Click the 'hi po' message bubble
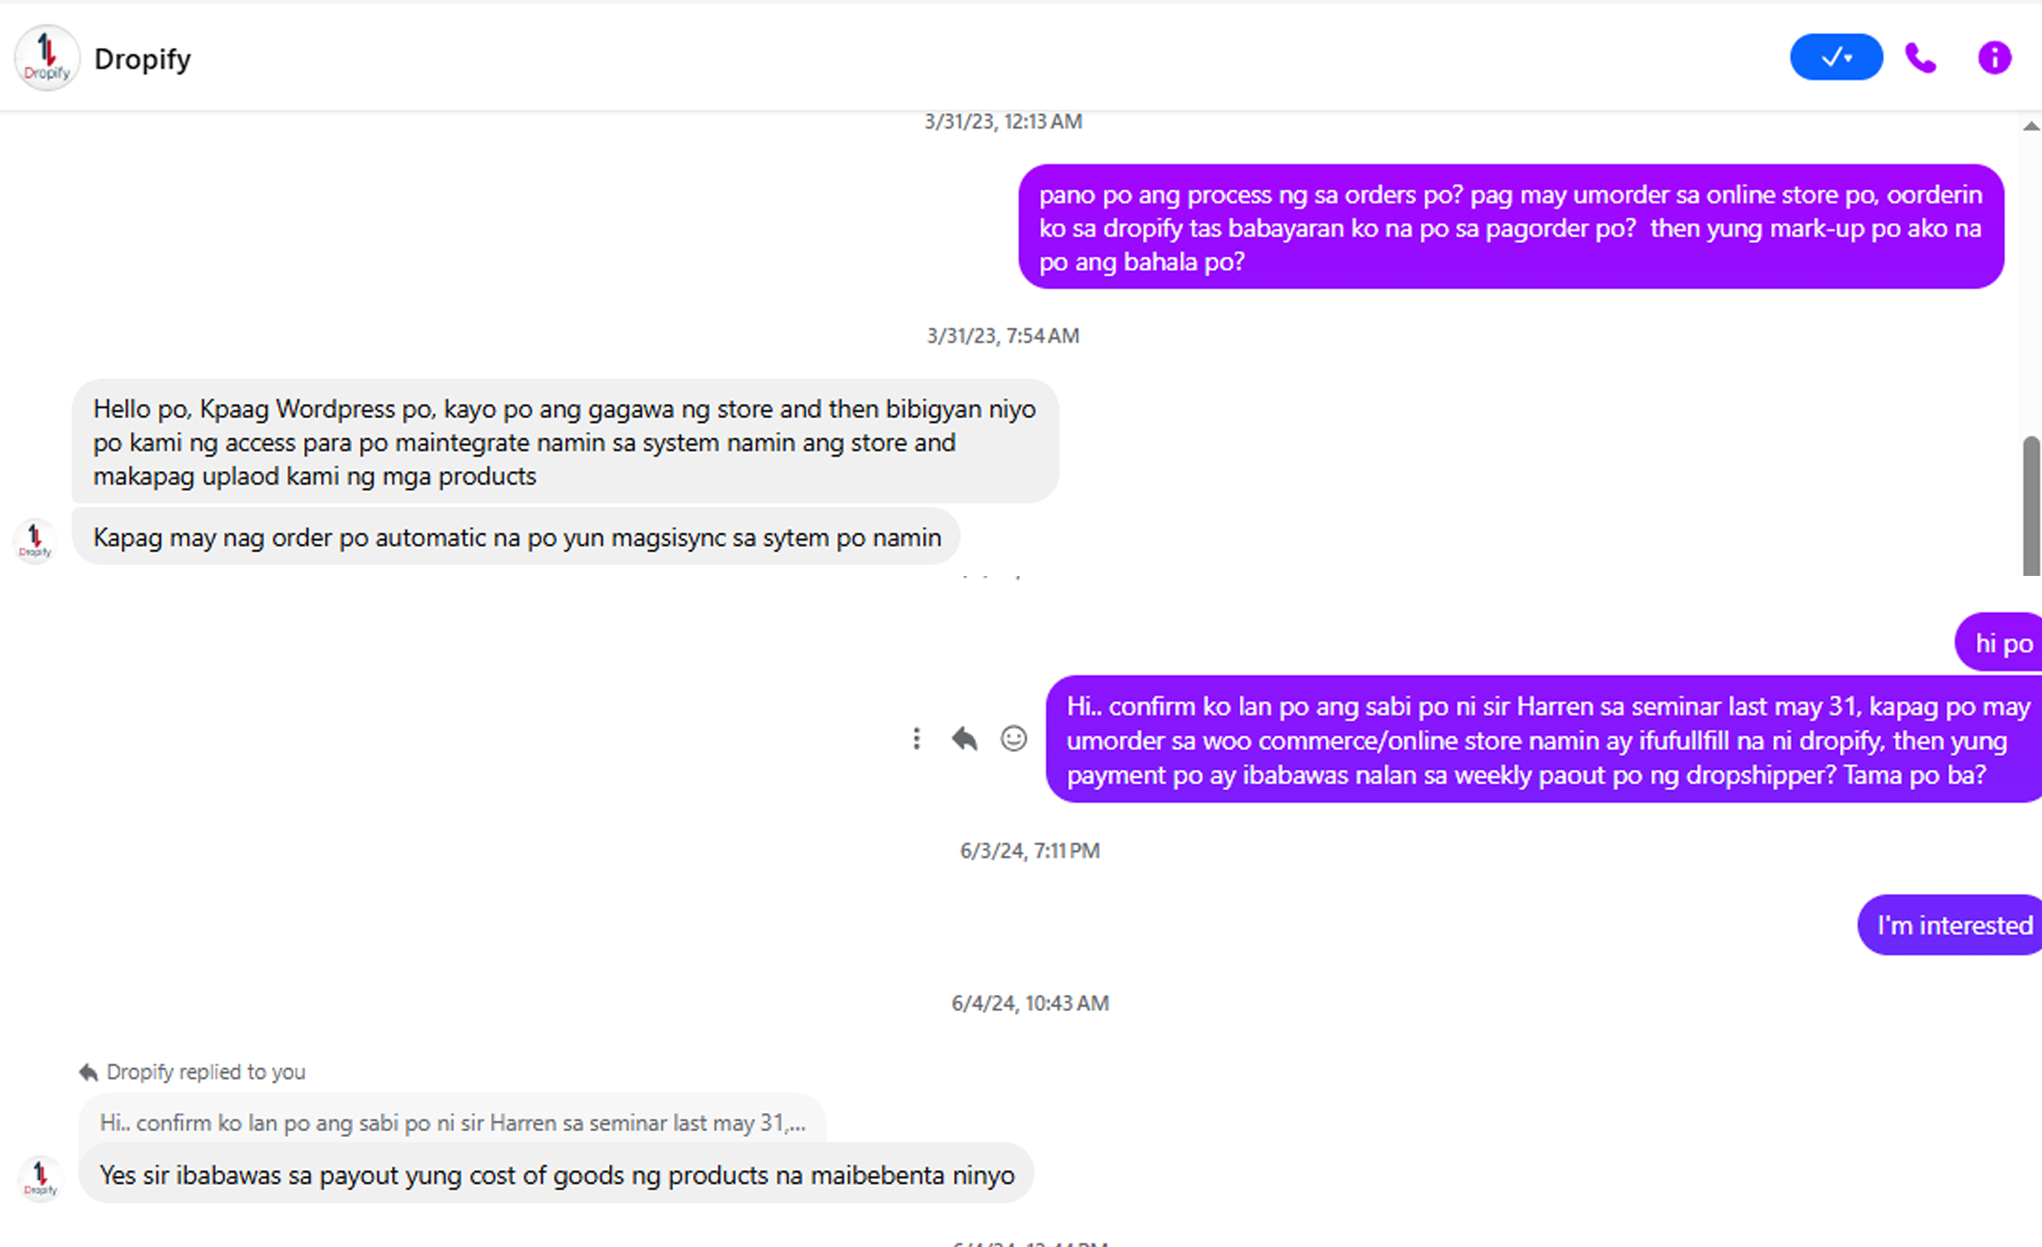Viewport: 2042px width, 1247px height. pyautogui.click(x=2001, y=643)
